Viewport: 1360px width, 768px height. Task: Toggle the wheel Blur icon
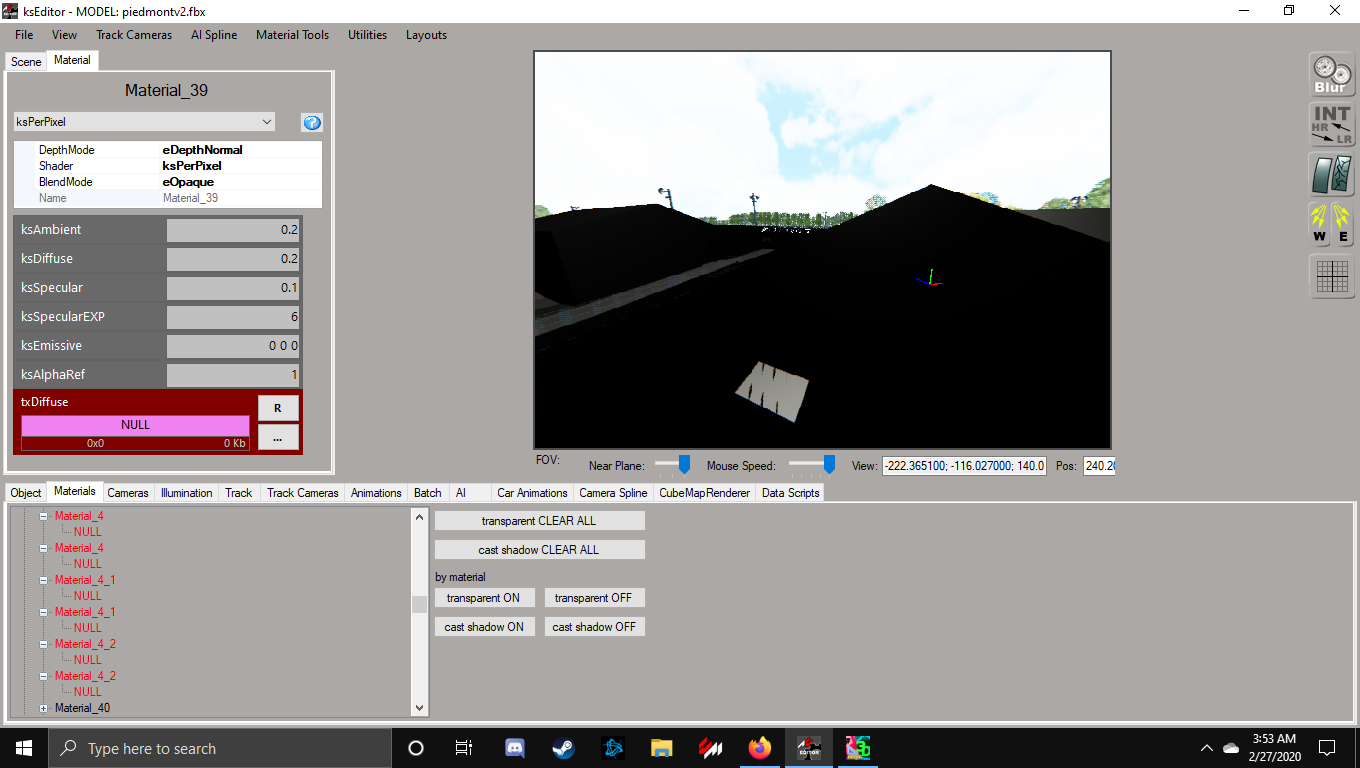[x=1331, y=75]
